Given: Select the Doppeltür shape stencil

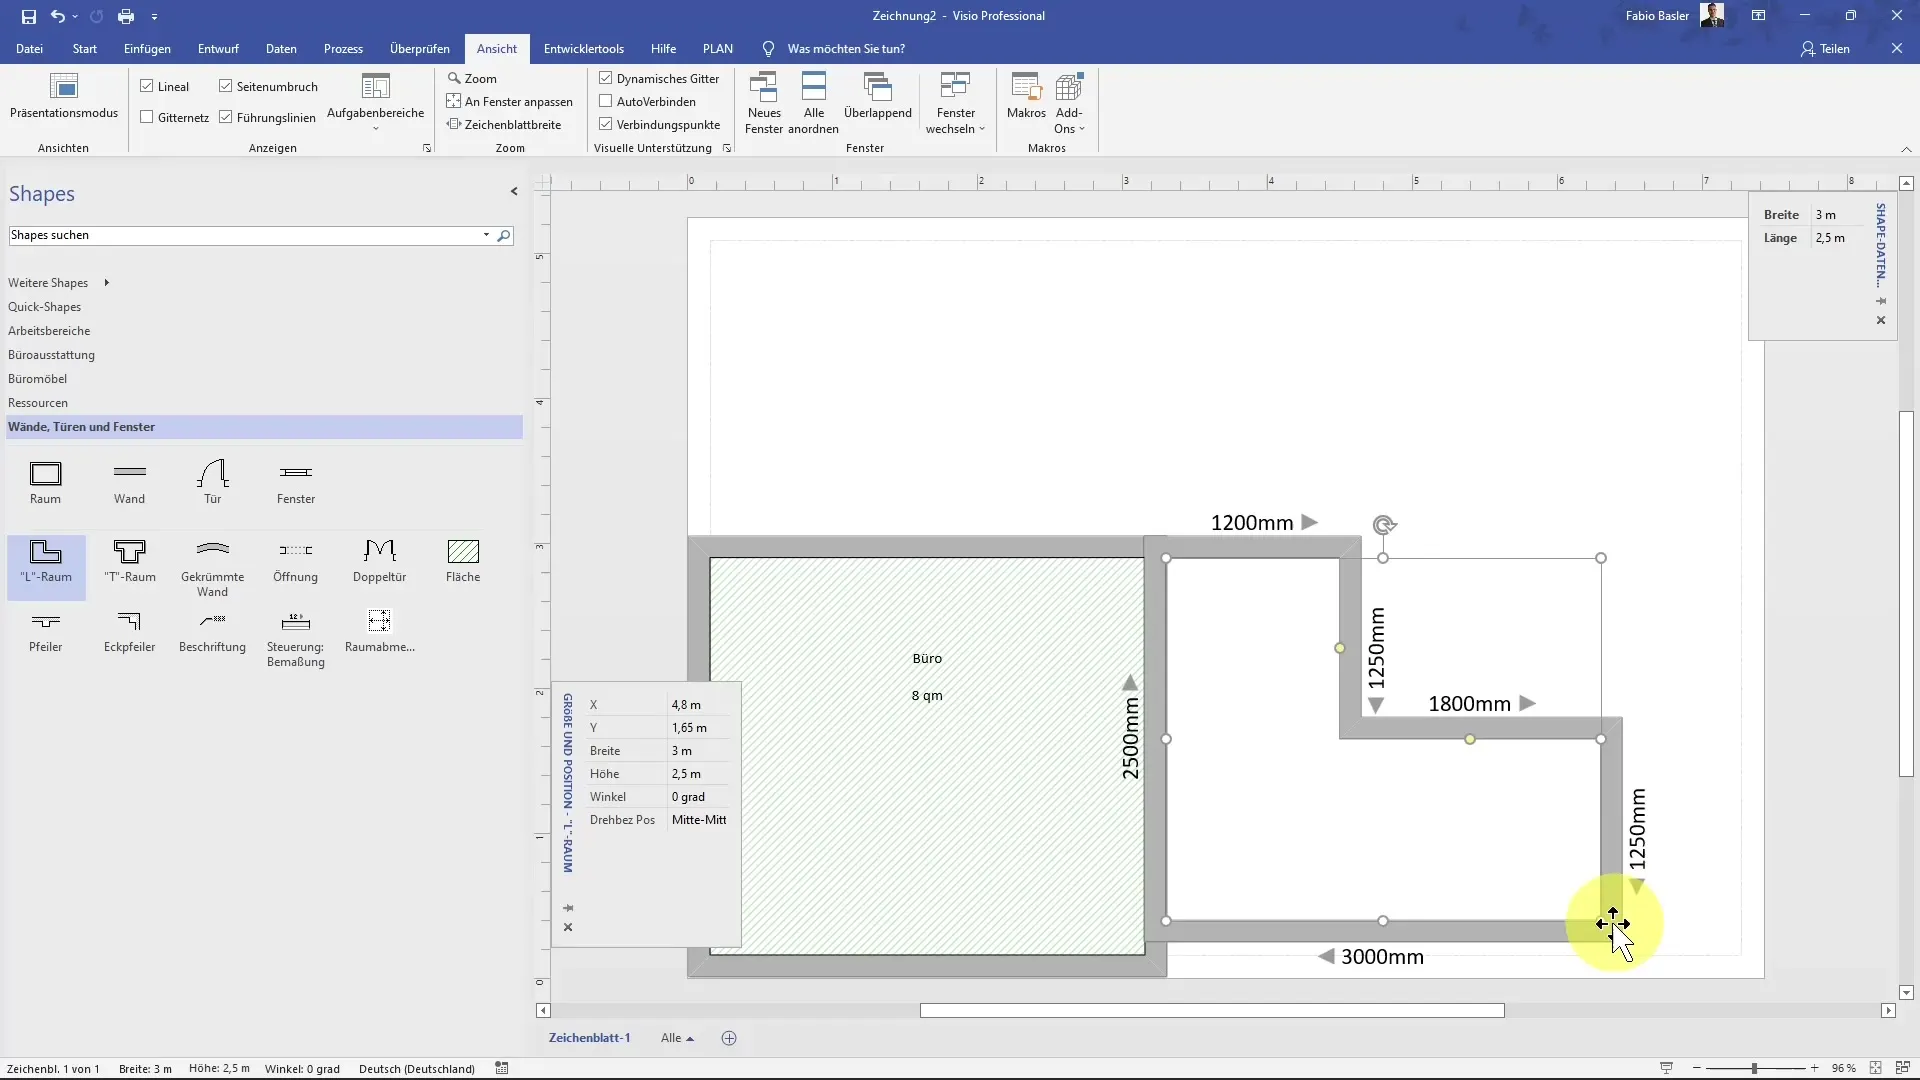Looking at the screenshot, I should 380,562.
